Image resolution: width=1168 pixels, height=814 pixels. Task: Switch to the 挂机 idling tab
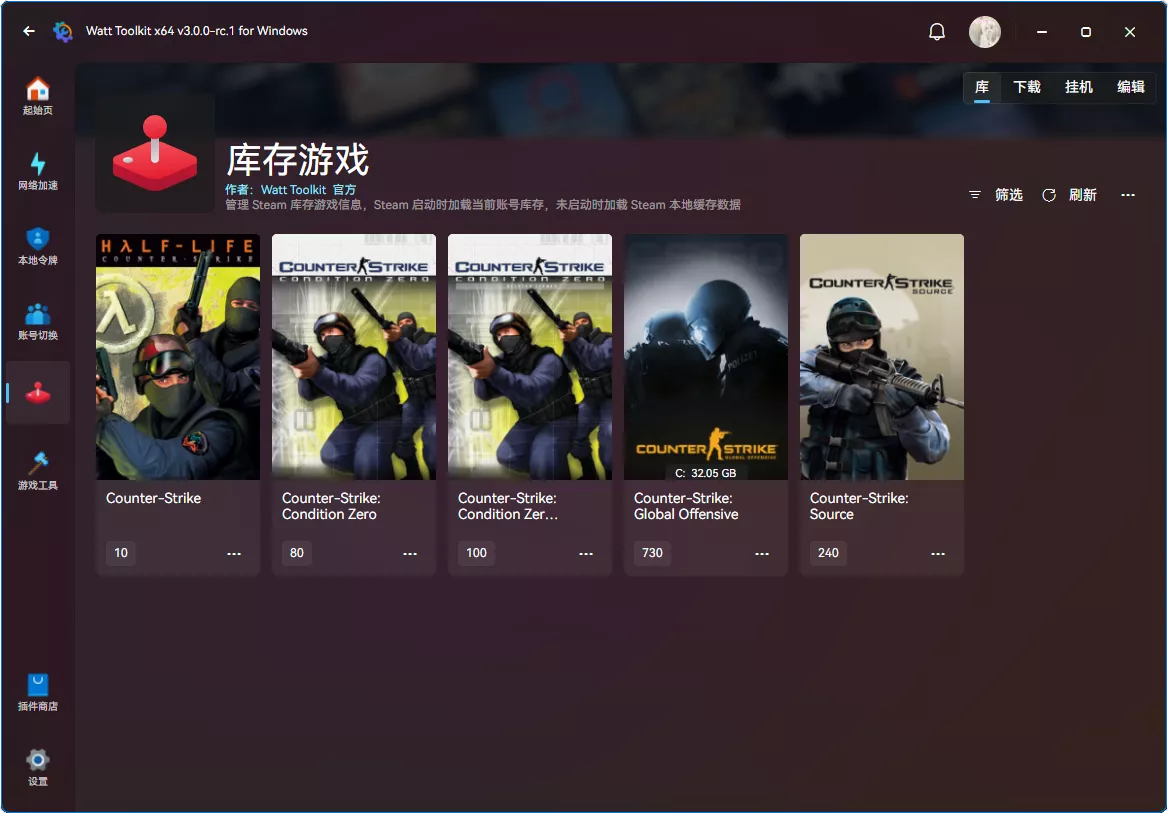(1079, 87)
